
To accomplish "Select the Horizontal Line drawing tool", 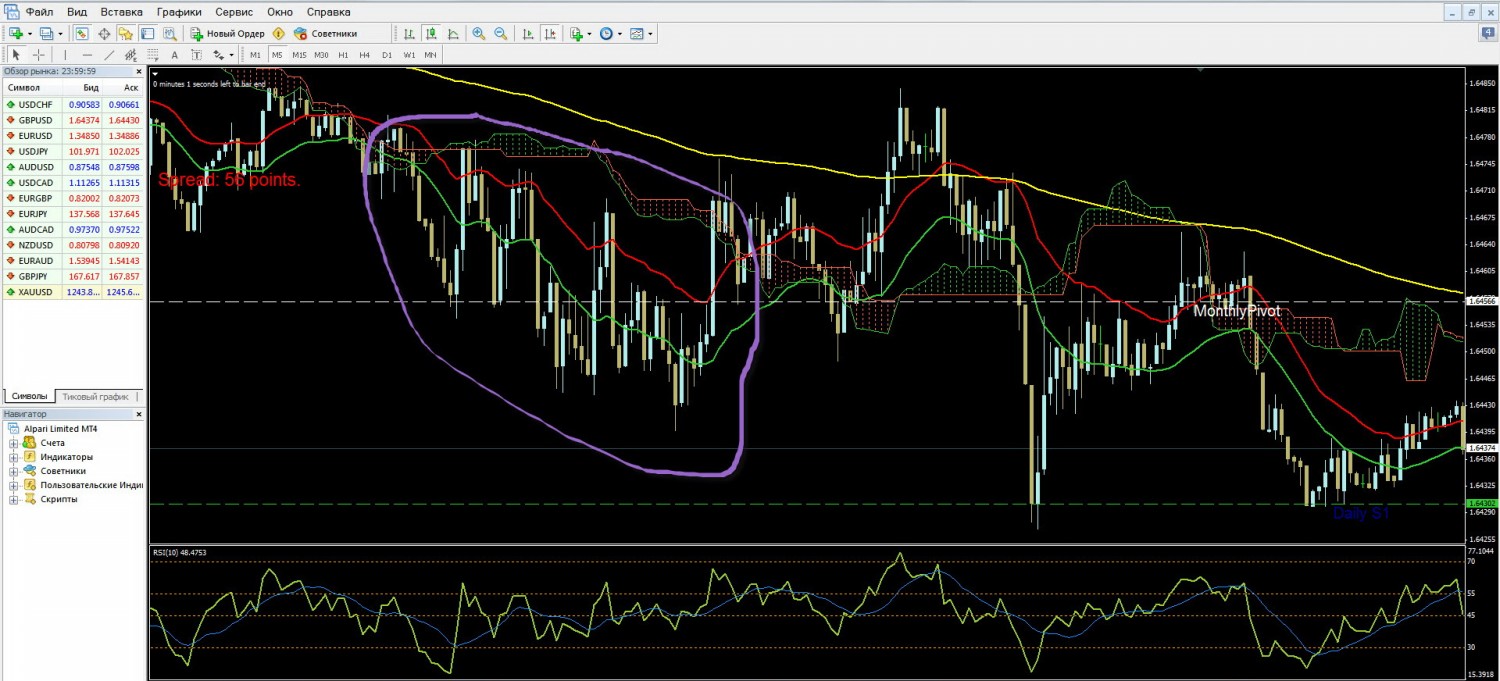I will click(87, 54).
